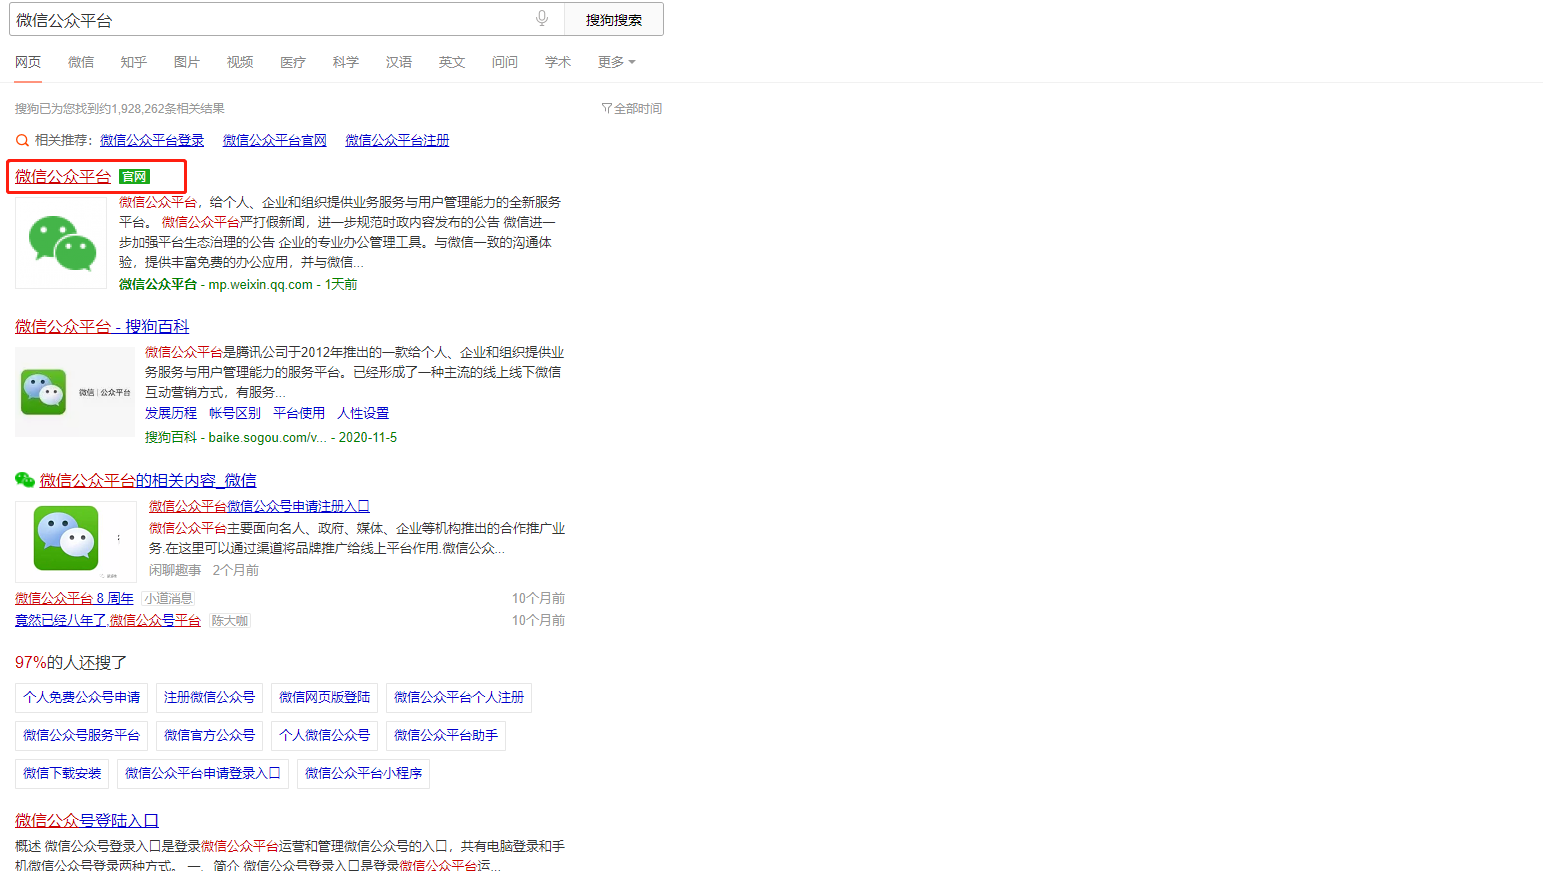Switch to the 网页 tab

(28, 62)
